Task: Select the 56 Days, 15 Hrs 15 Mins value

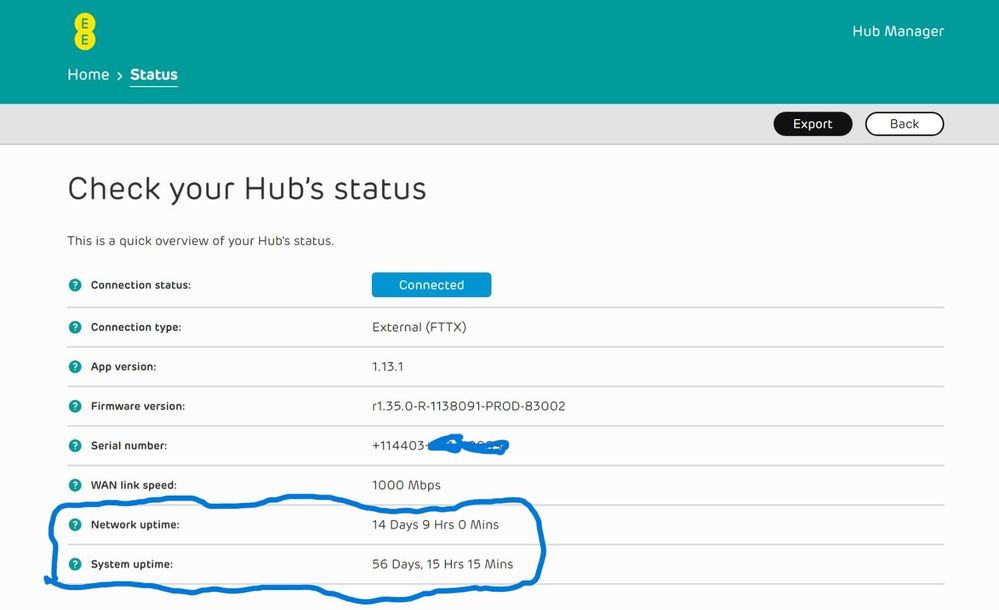Action: coord(442,564)
